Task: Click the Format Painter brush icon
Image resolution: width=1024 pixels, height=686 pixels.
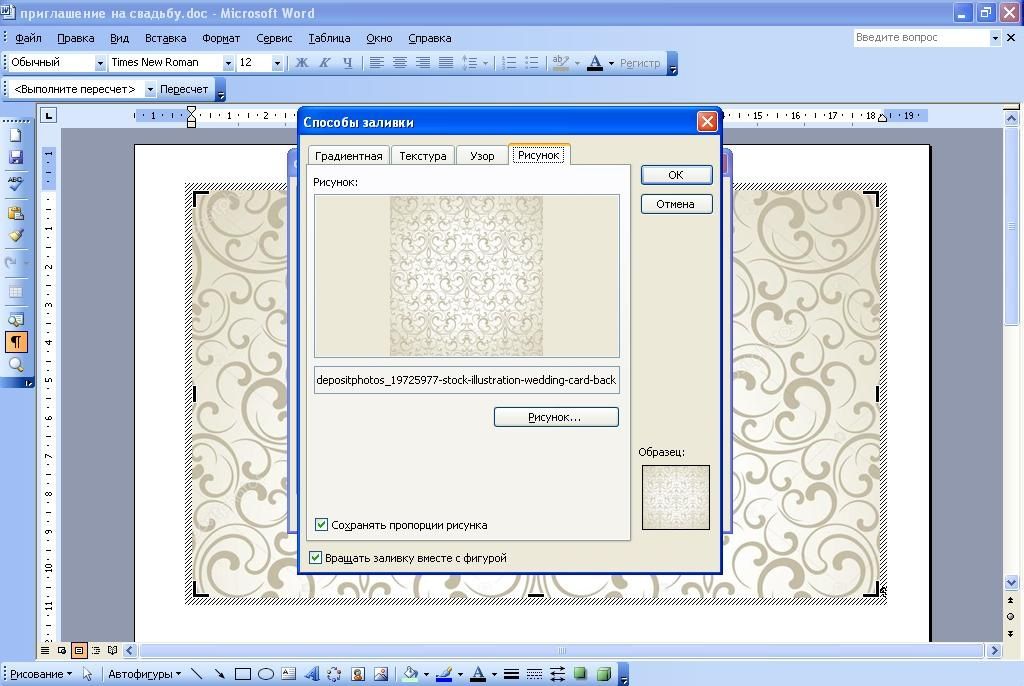Action: [x=15, y=236]
